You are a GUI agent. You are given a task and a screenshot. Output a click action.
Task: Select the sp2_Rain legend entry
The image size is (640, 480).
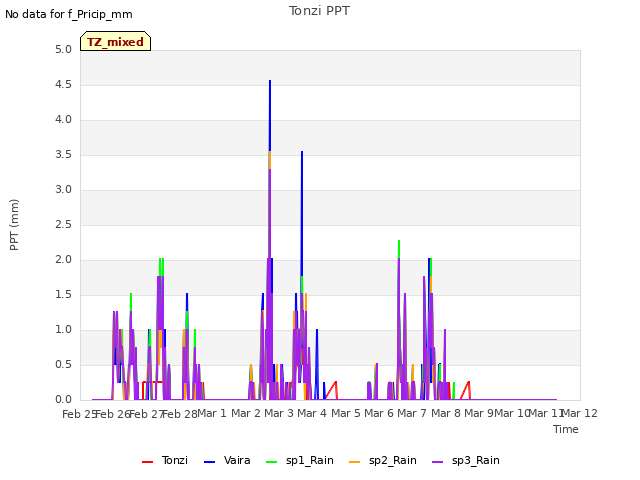pyautogui.click(x=383, y=460)
